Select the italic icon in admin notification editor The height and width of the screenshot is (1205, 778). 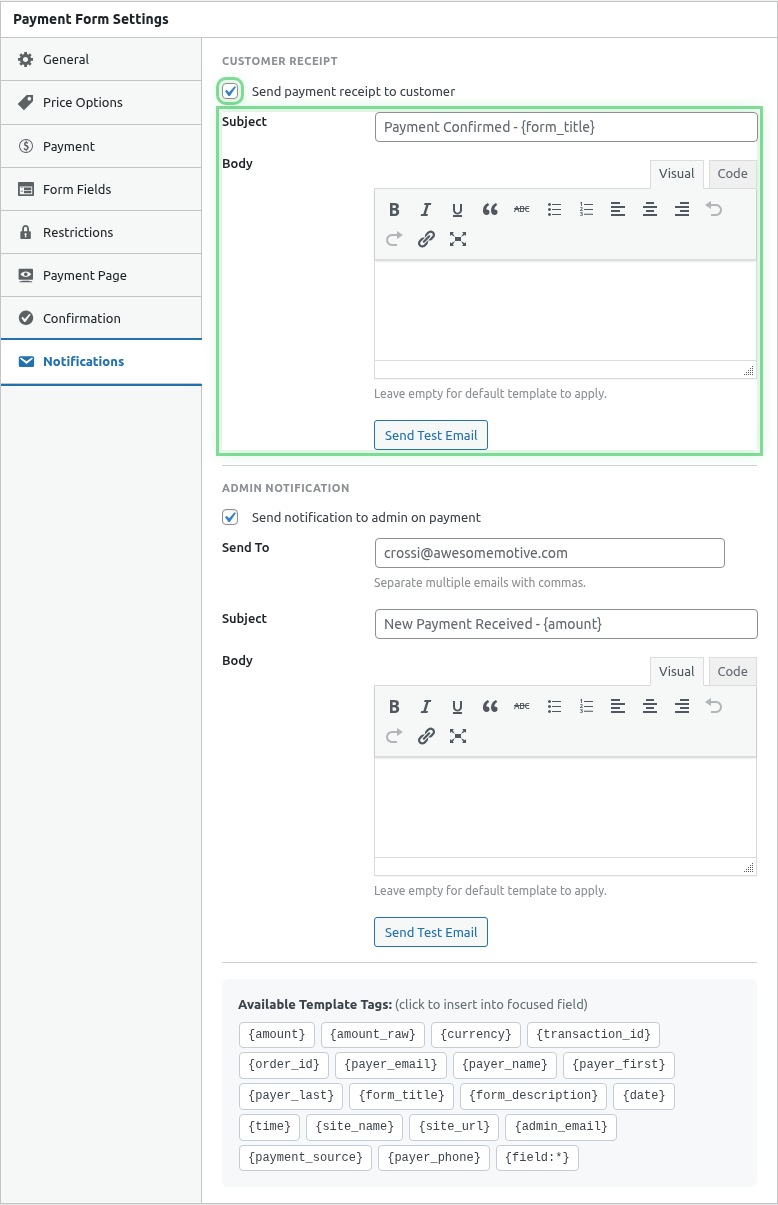[426, 706]
